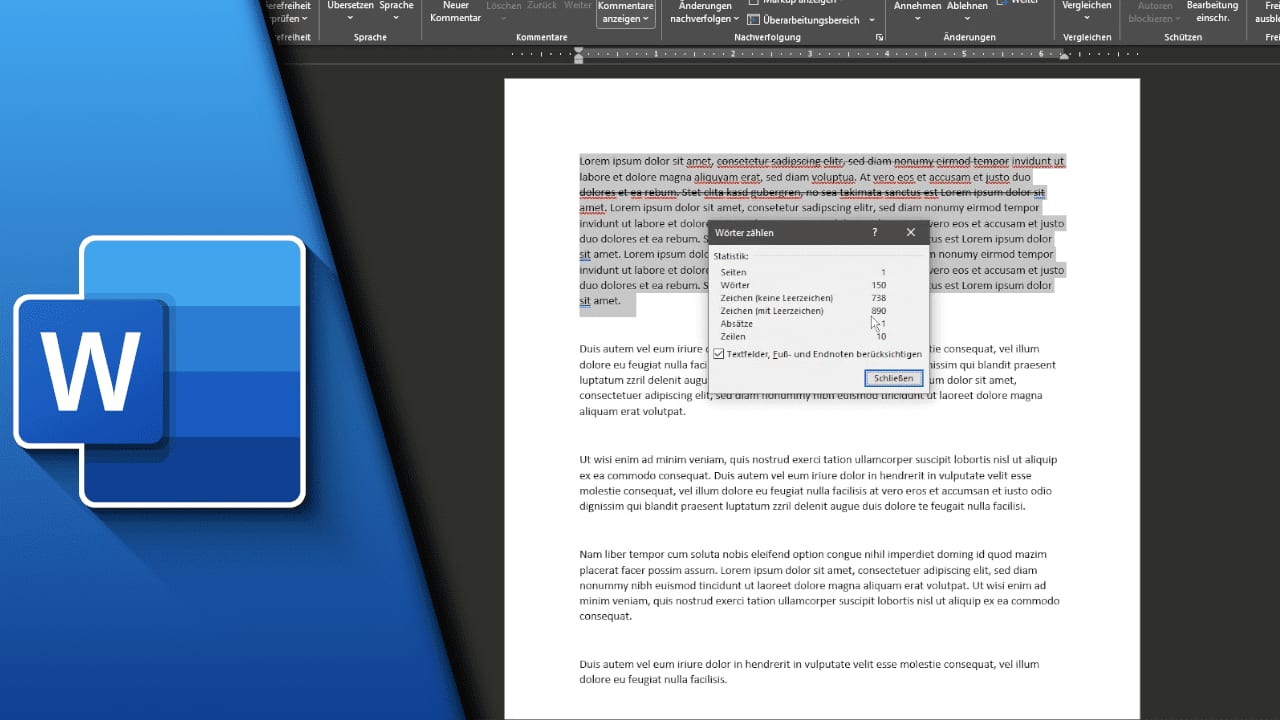Image resolution: width=1280 pixels, height=720 pixels.
Task: Open the Vergleichen compare dropdown
Action: click(1087, 11)
